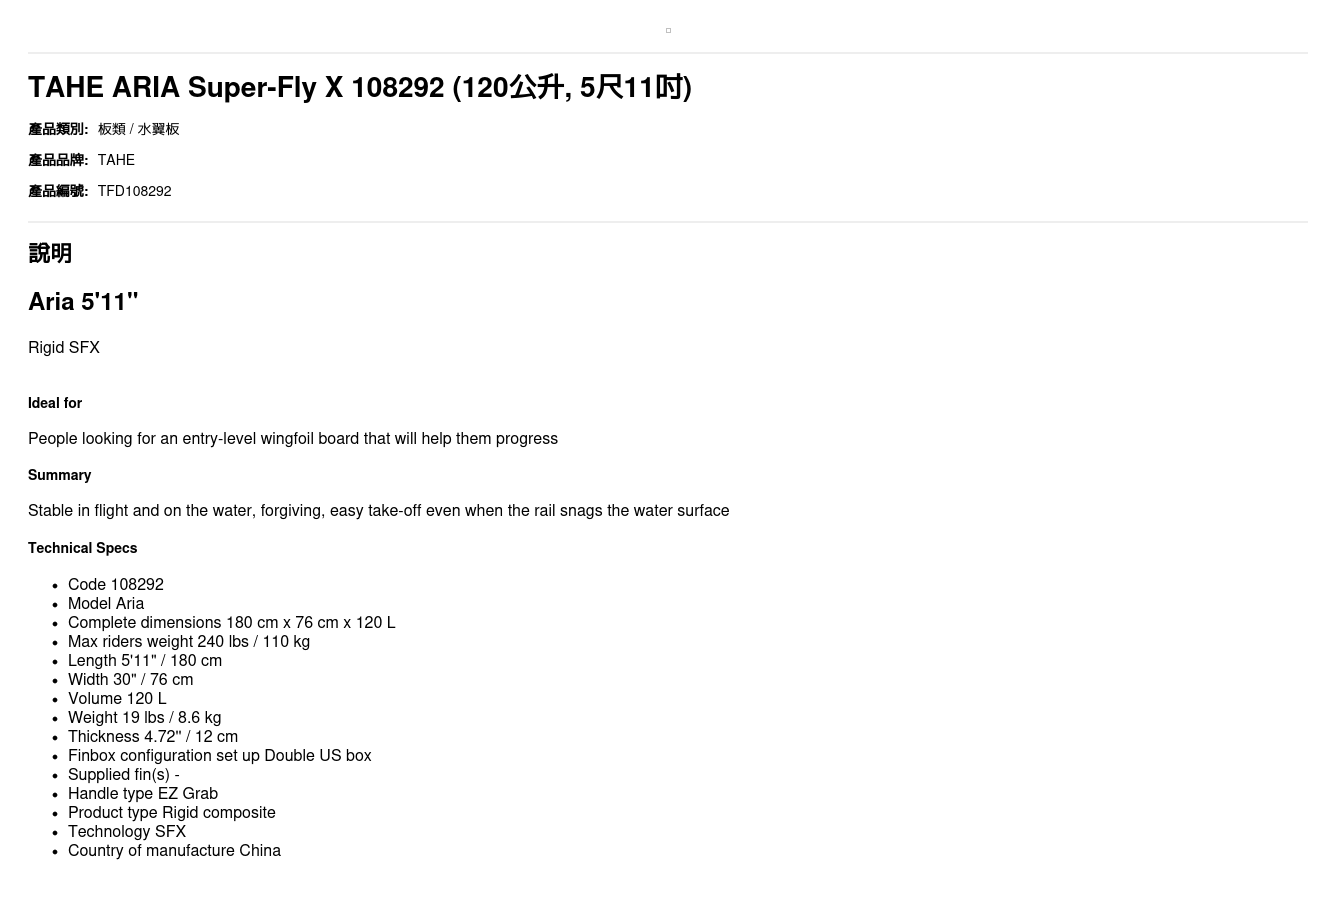The width and height of the screenshot is (1328, 906).
Task: Click the small placeholder image icon at top
Action: coord(668,31)
